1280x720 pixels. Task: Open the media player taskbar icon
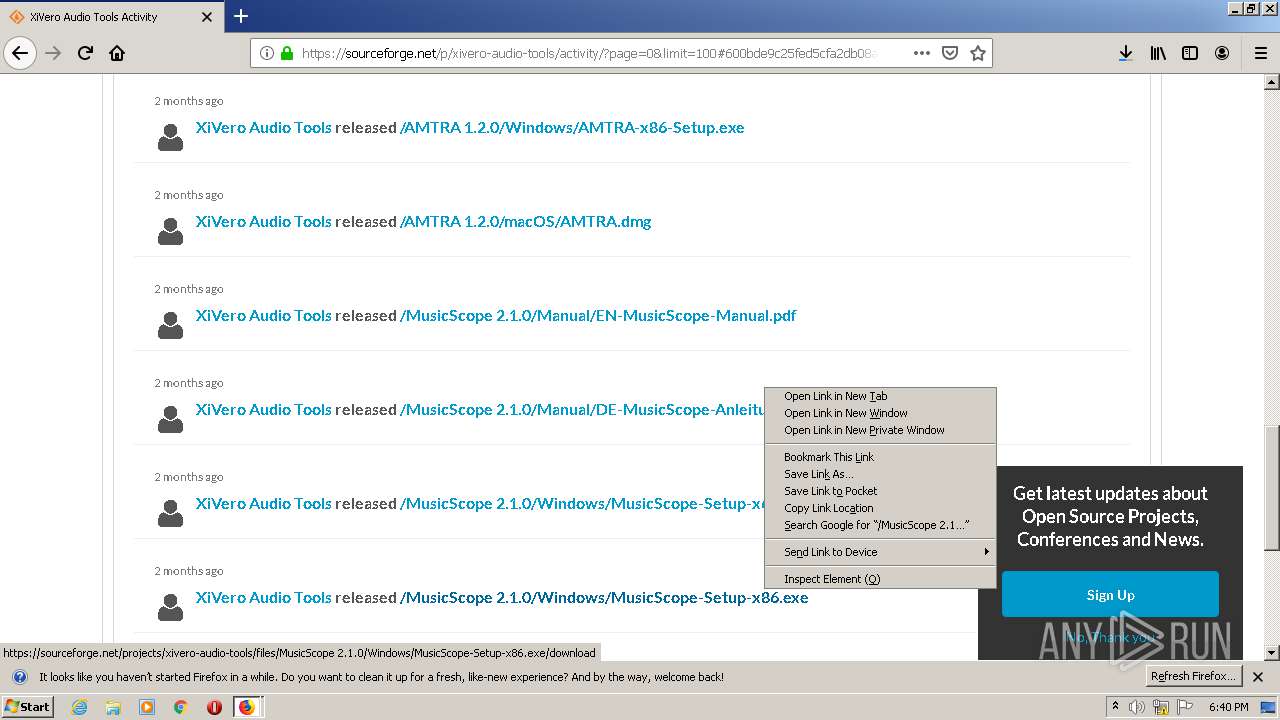point(147,707)
